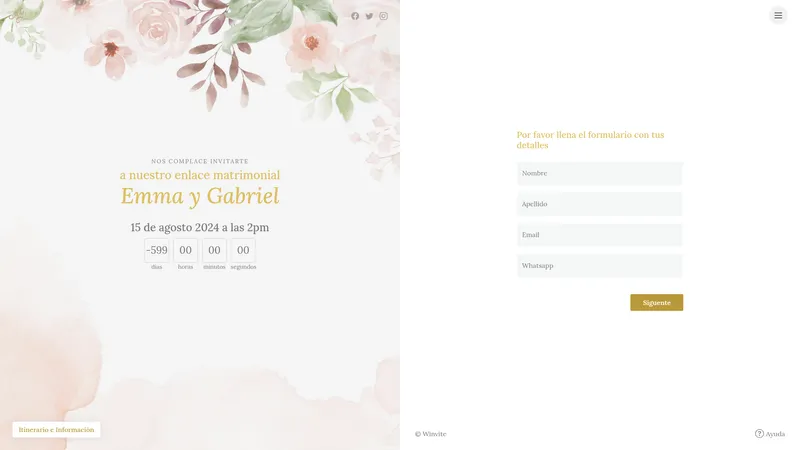This screenshot has width=800, height=450.
Task: Click the Siguiente button
Action: click(656, 303)
